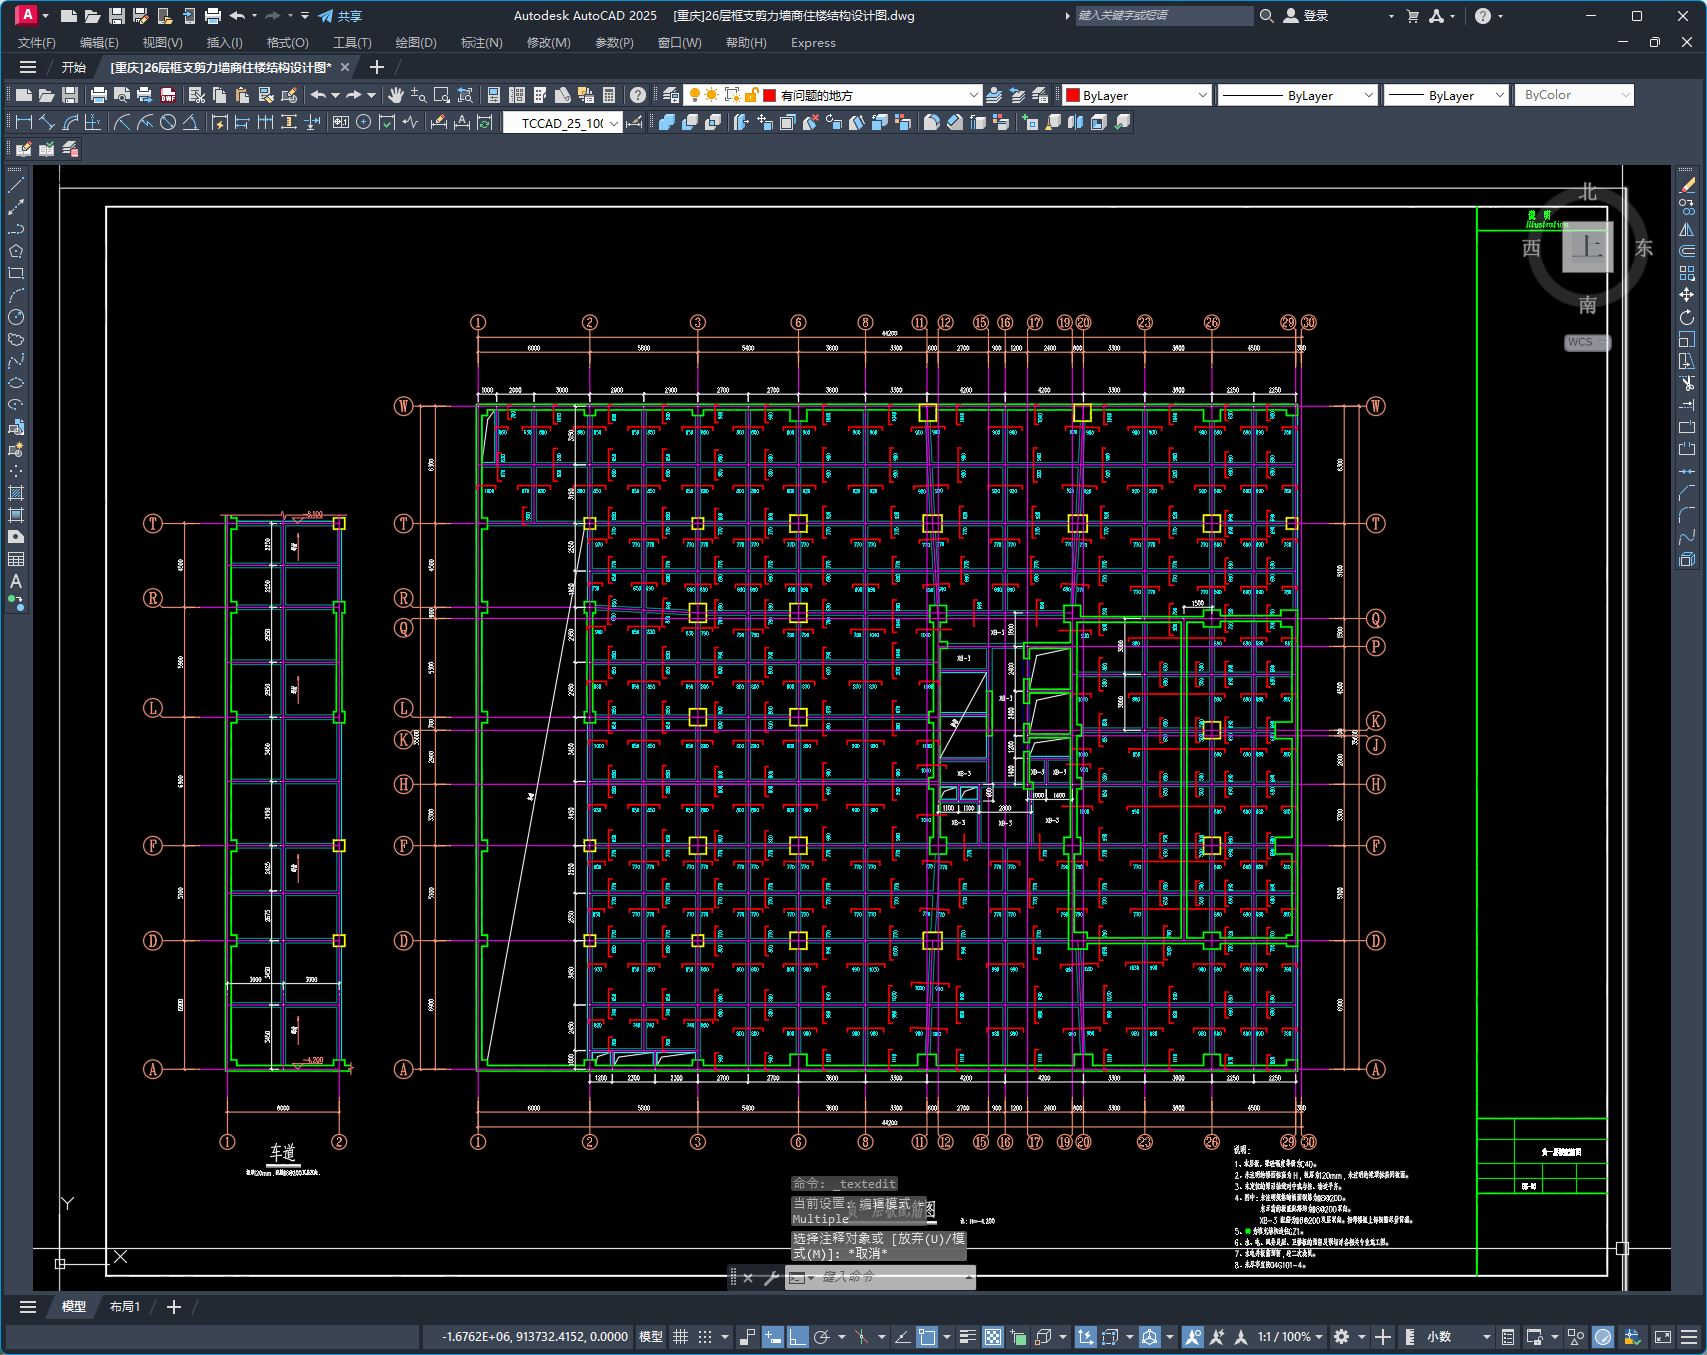Viewport: 1707px width, 1355px height.
Task: Open the 标注(N) menu
Action: click(481, 42)
